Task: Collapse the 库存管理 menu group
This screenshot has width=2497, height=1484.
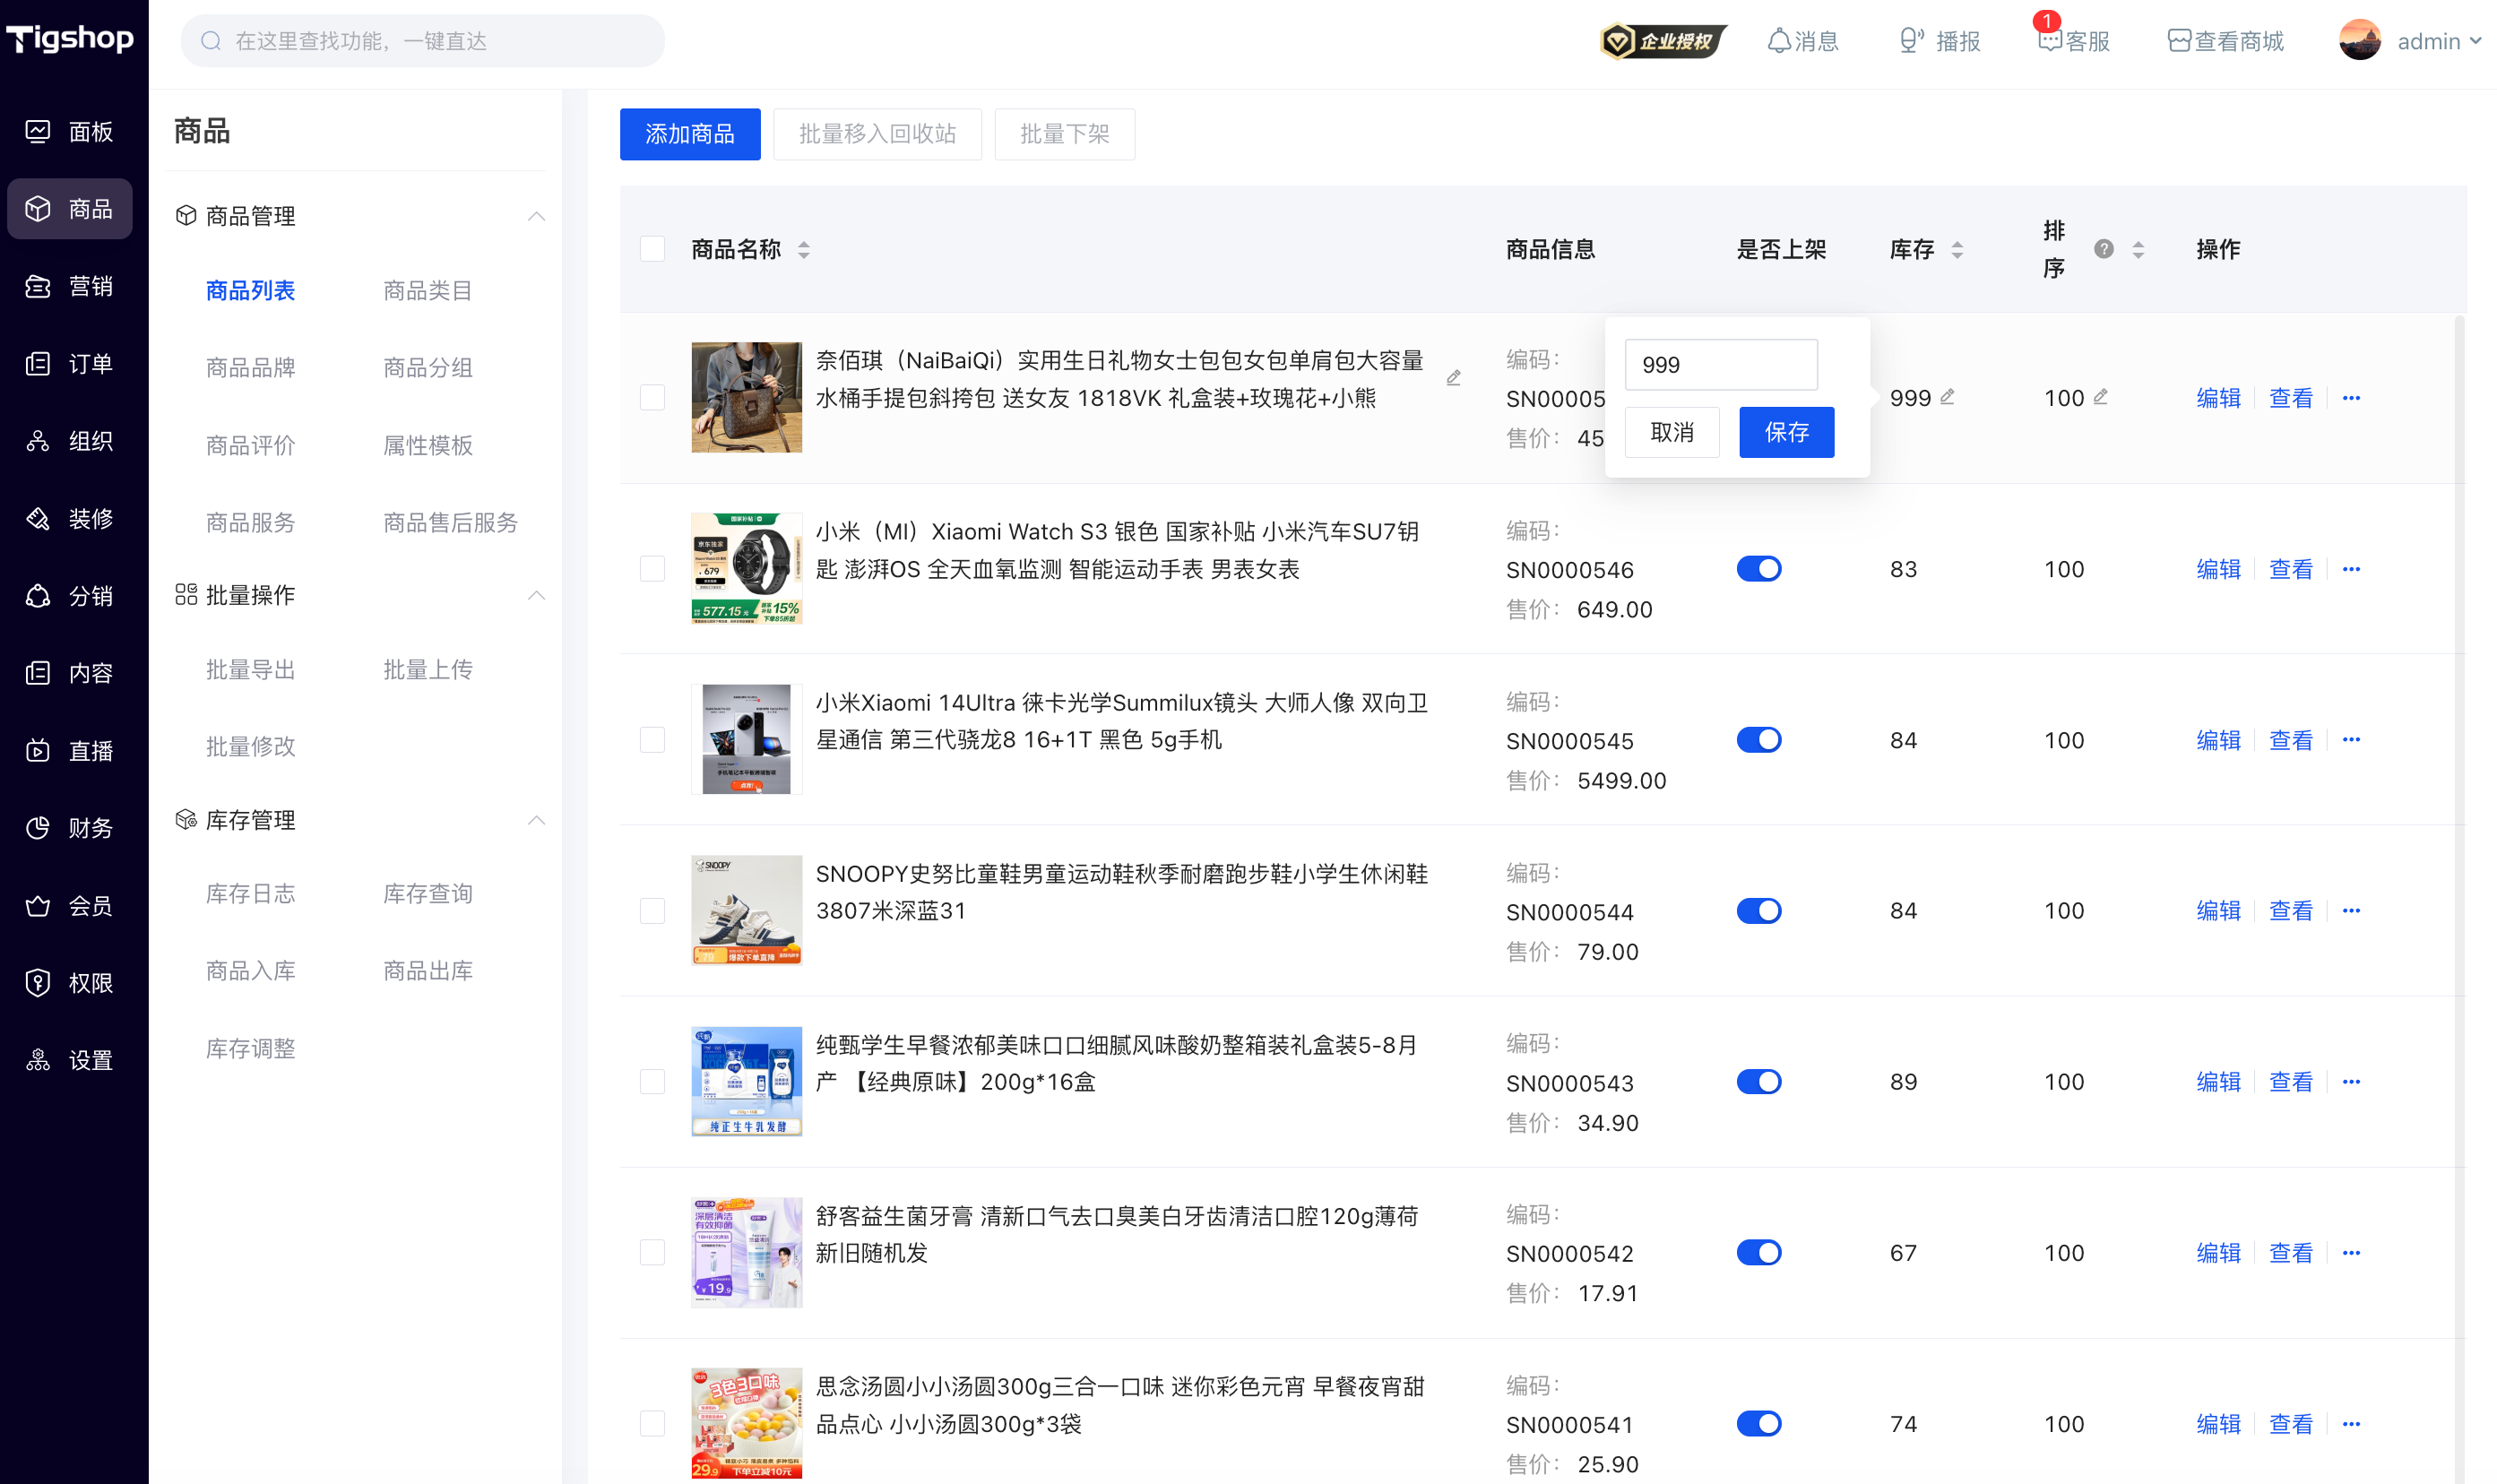Action: click(536, 820)
